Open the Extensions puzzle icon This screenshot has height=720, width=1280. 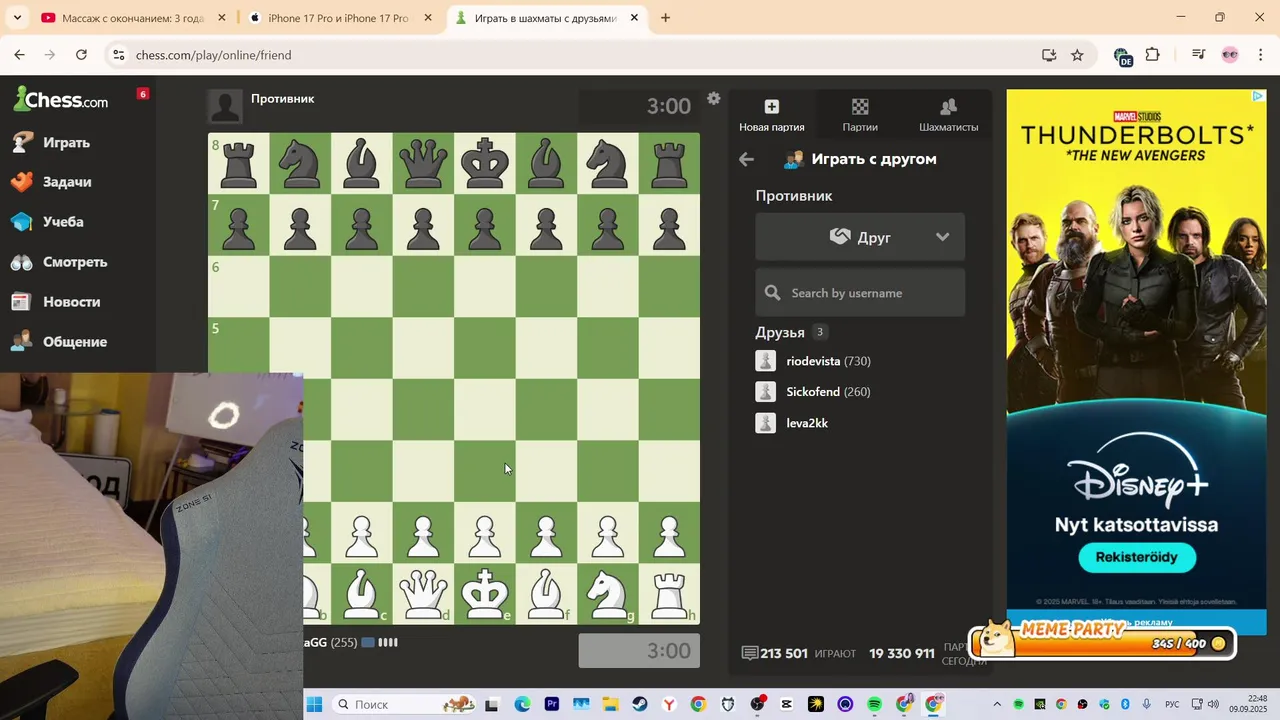[1152, 55]
